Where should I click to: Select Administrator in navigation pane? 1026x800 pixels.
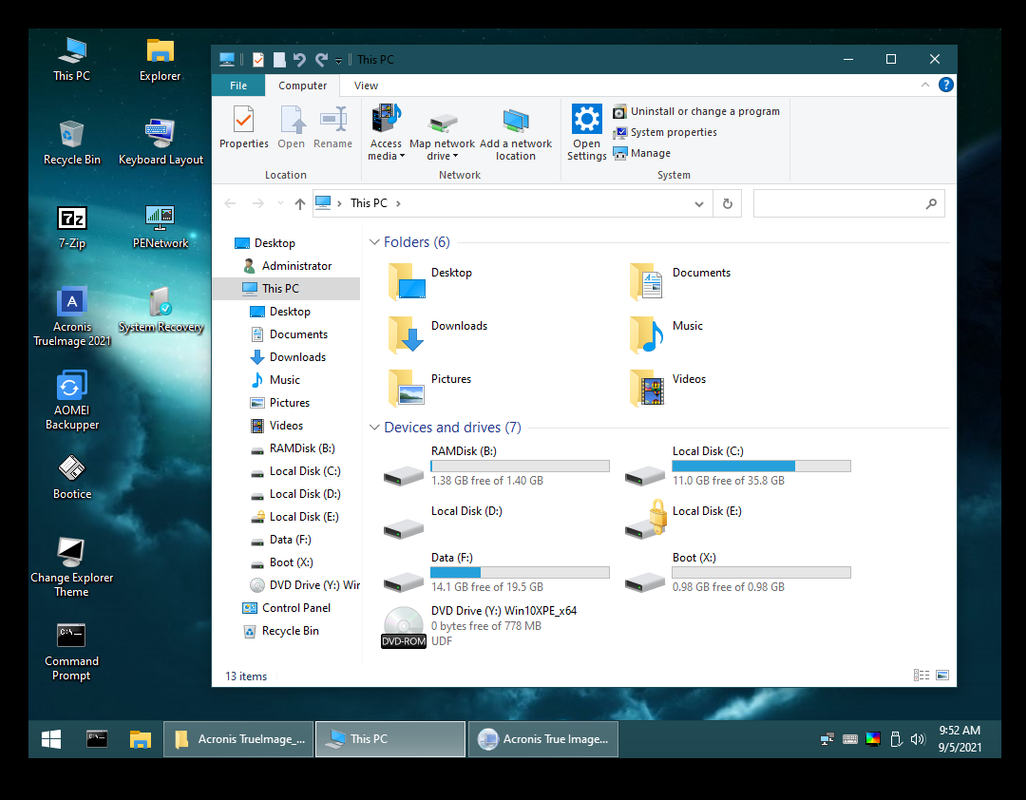[288, 266]
